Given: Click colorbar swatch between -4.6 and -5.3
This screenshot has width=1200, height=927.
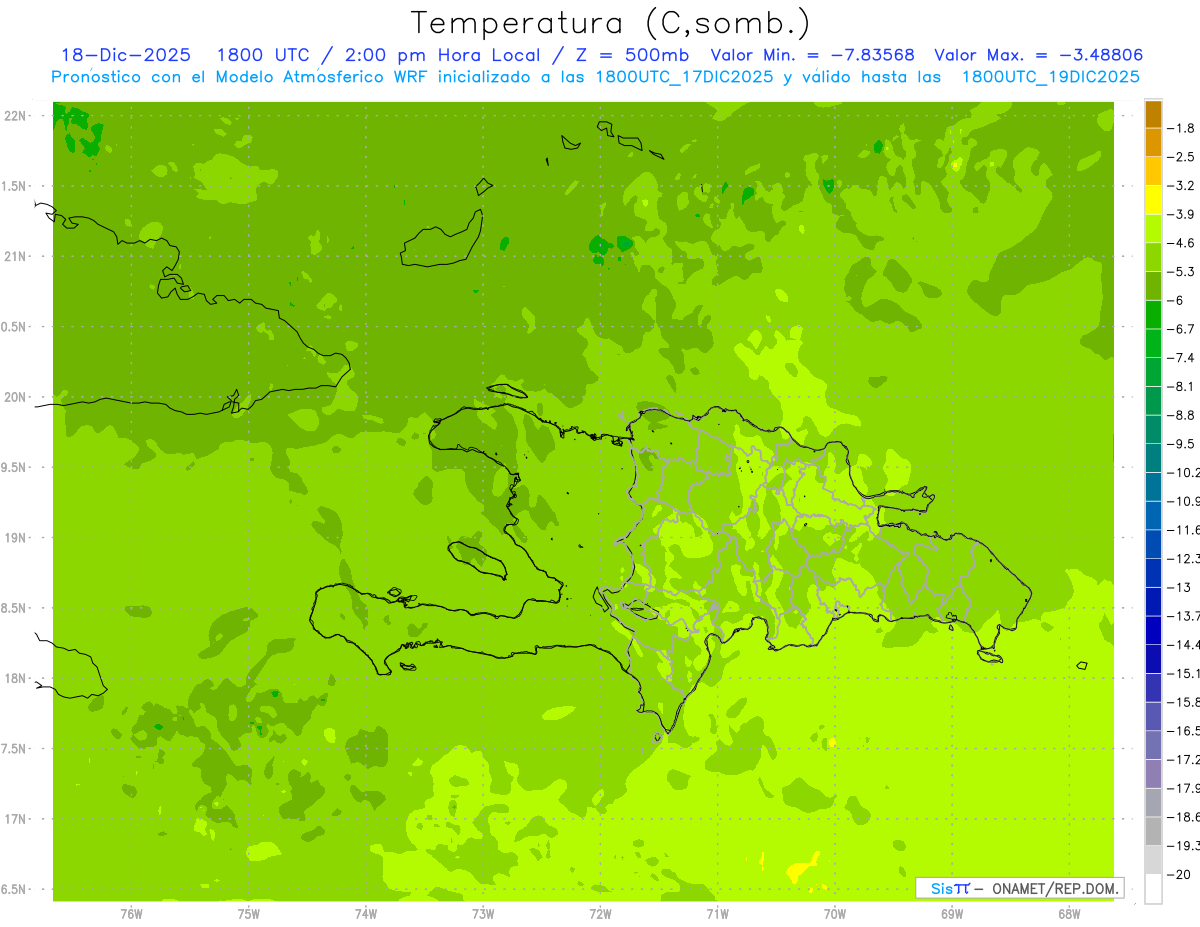Looking at the screenshot, I should [1153, 257].
